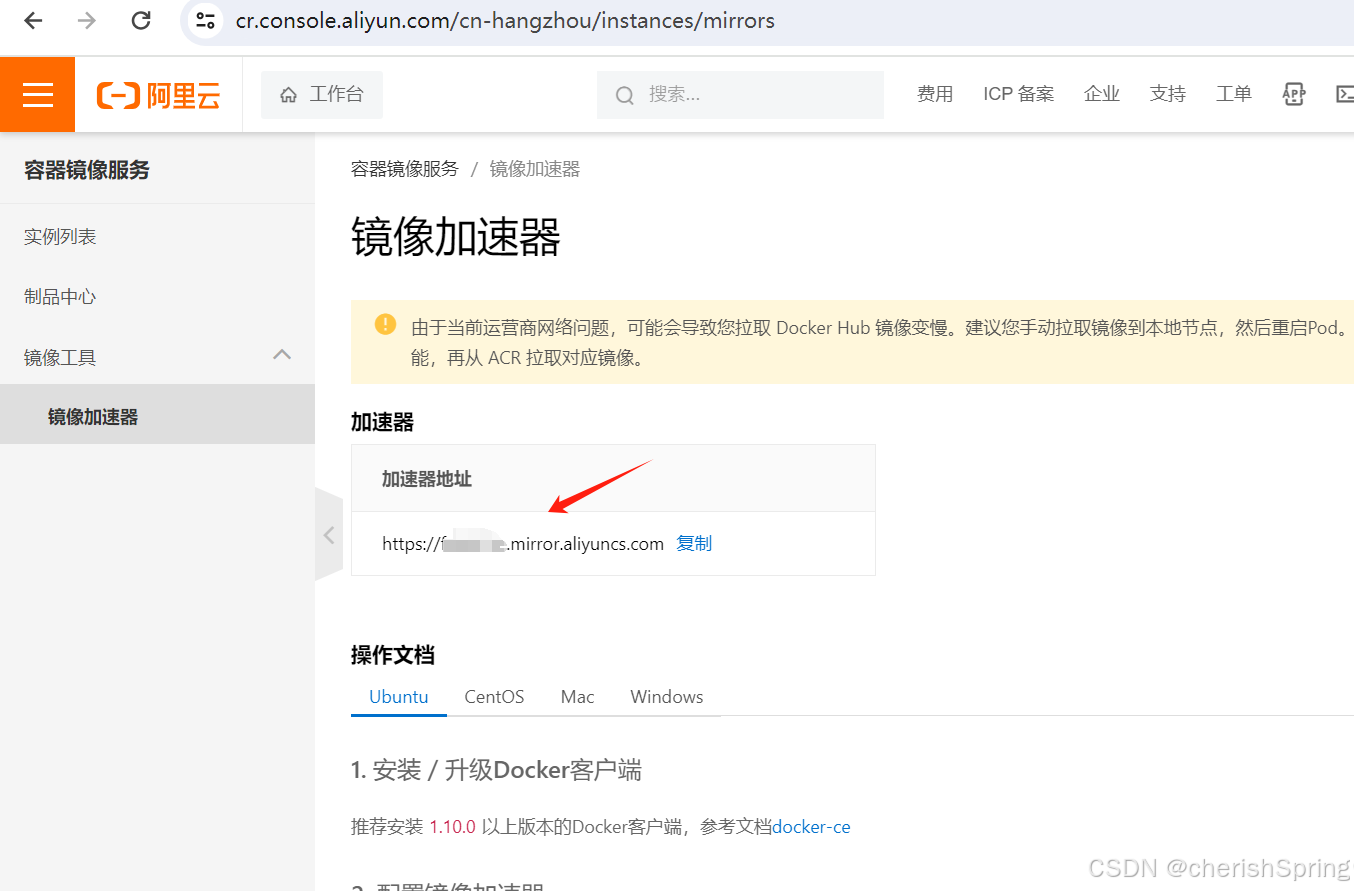This screenshot has width=1354, height=891.
Task: Go forward in browser history
Action: click(x=87, y=20)
